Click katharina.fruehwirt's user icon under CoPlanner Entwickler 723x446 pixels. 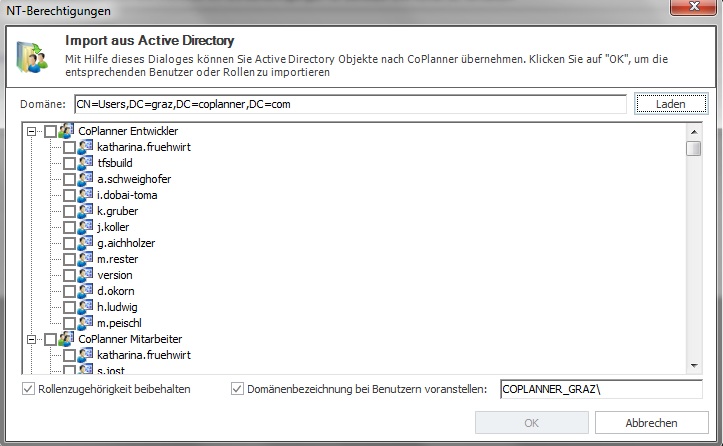pos(85,147)
